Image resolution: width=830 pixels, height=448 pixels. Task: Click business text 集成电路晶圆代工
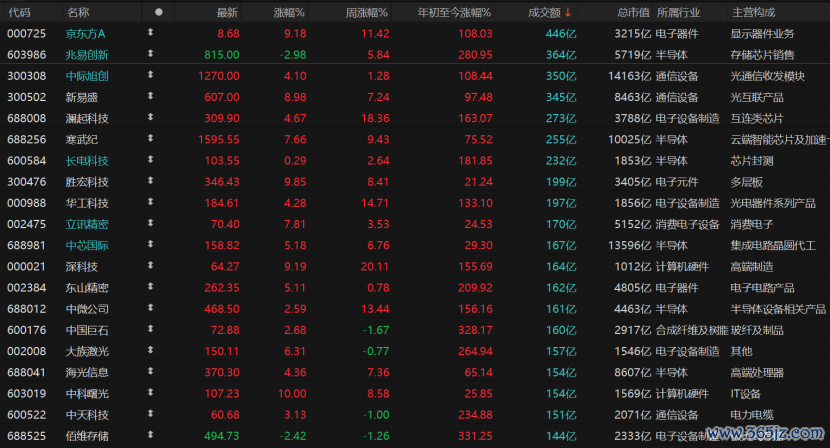click(x=773, y=246)
